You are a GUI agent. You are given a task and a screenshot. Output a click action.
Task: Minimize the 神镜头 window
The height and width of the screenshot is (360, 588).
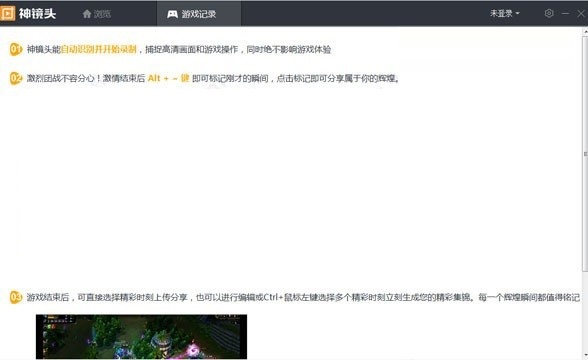point(565,14)
